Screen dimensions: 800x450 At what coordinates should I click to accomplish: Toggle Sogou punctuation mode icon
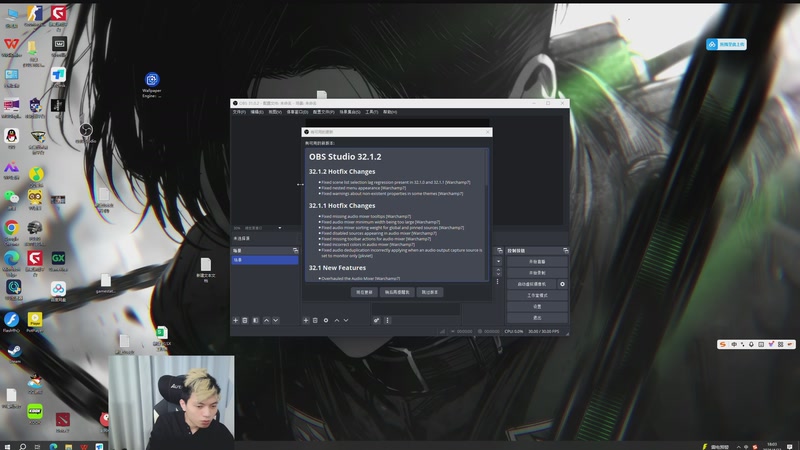[x=742, y=344]
